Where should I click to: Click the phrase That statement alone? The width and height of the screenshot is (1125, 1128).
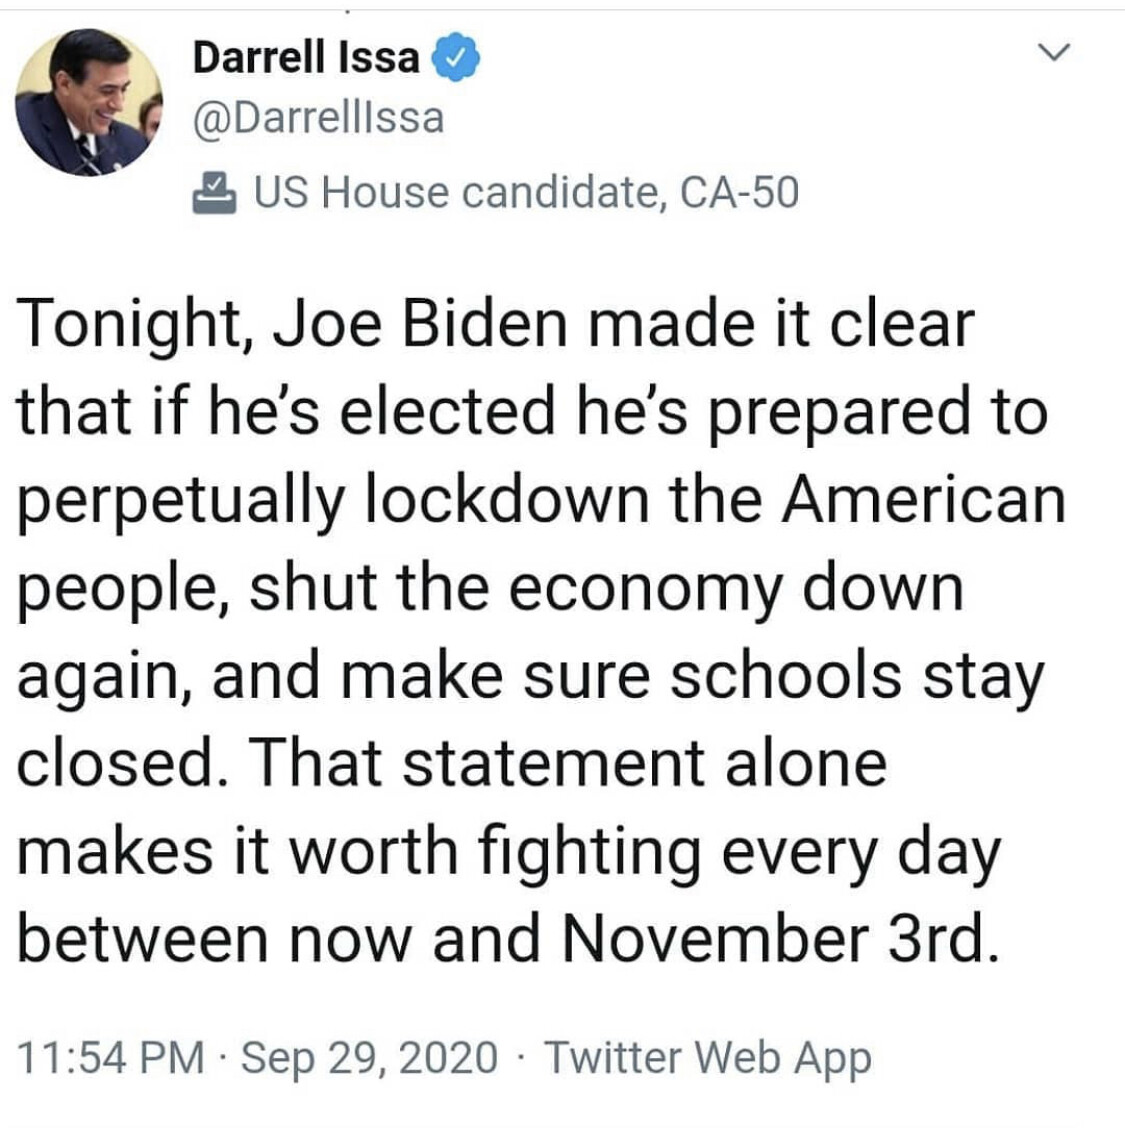click(x=567, y=762)
